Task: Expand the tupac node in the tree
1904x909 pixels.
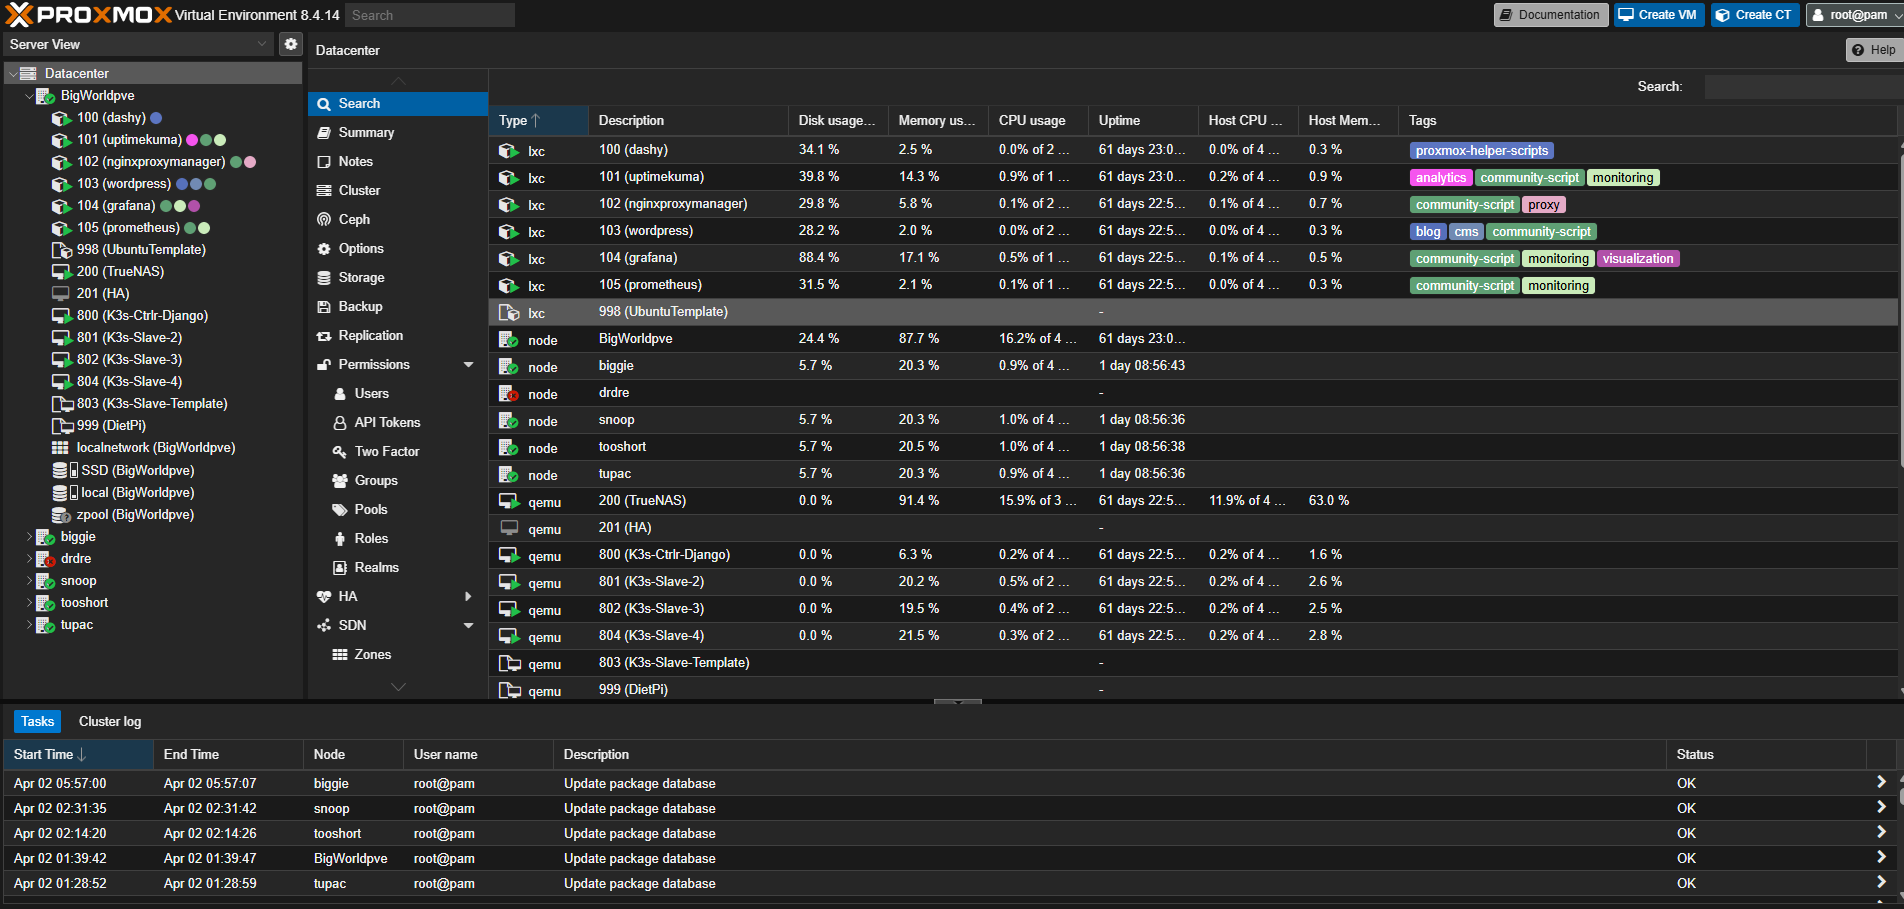Action: tap(29, 625)
